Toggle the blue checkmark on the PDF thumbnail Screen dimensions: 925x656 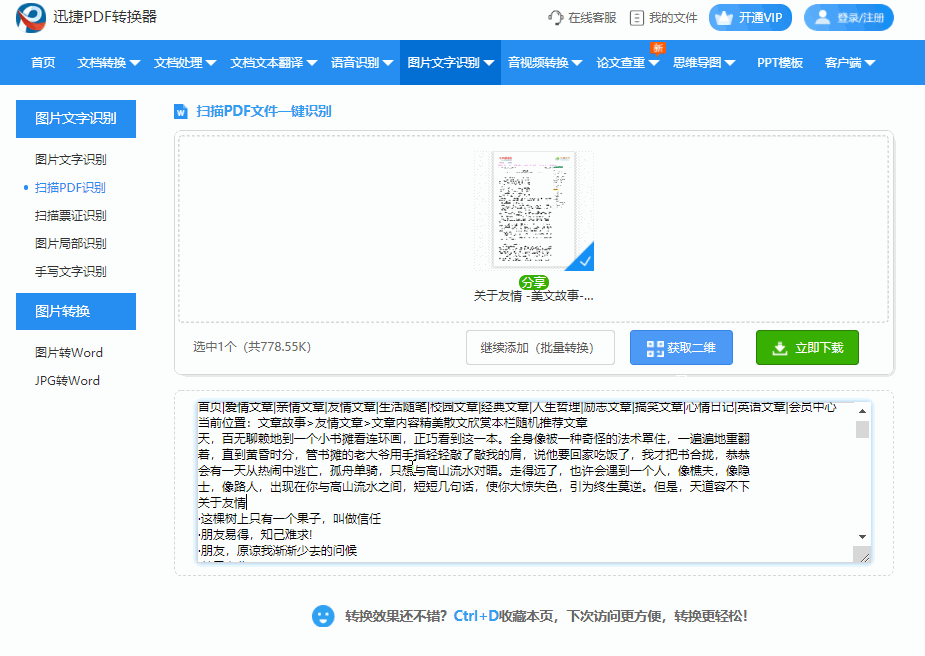click(581, 259)
